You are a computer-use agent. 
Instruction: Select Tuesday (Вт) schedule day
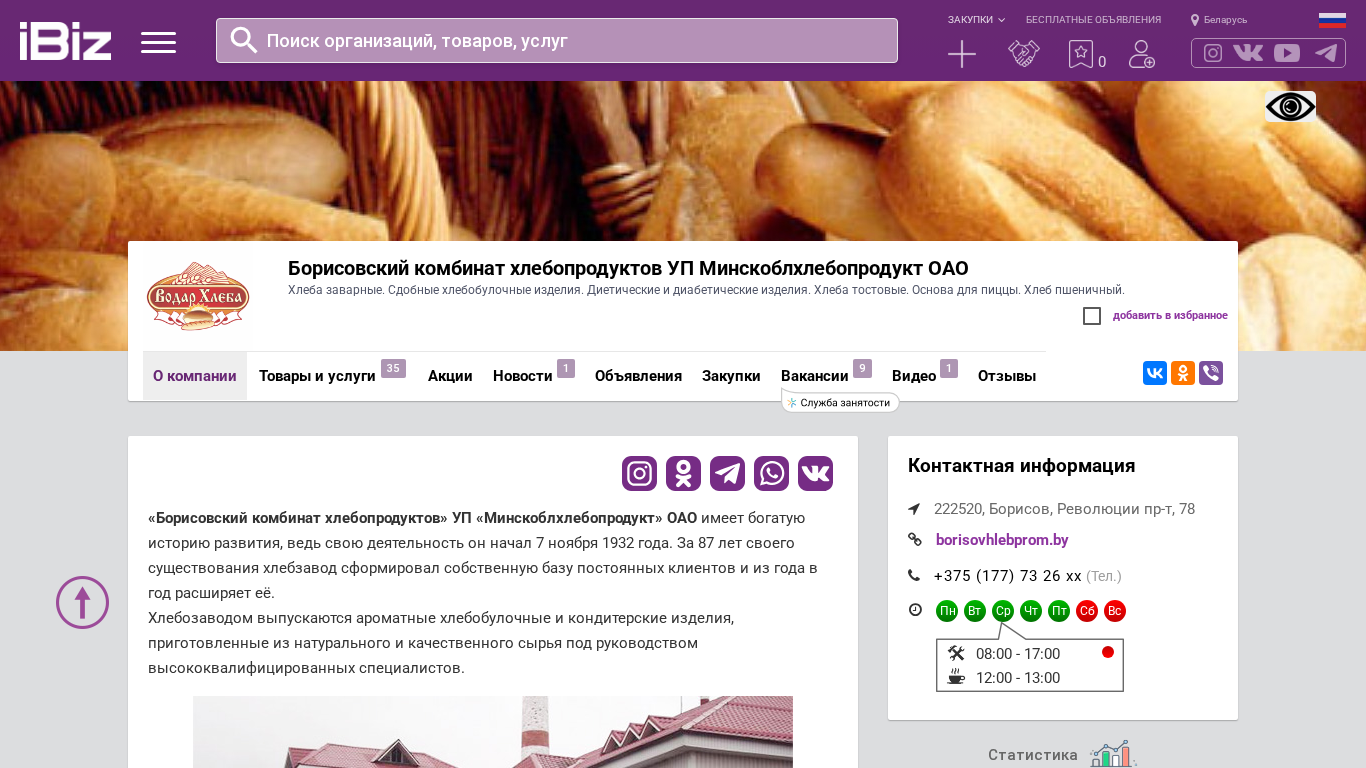pos(975,611)
